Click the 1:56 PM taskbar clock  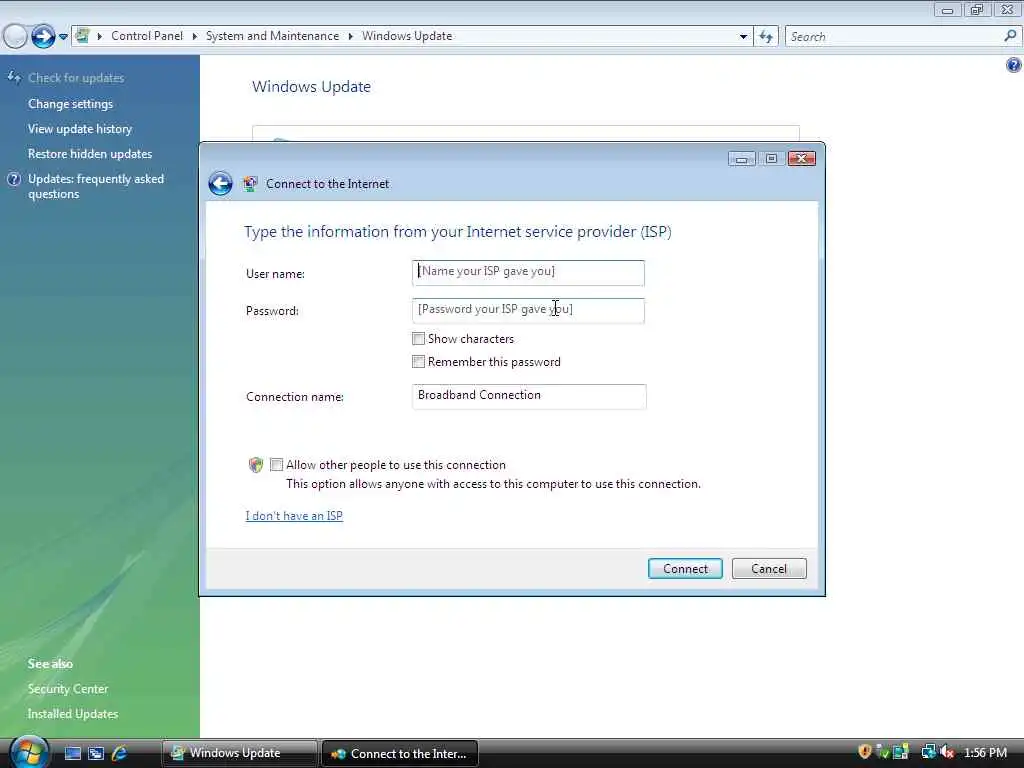(985, 752)
